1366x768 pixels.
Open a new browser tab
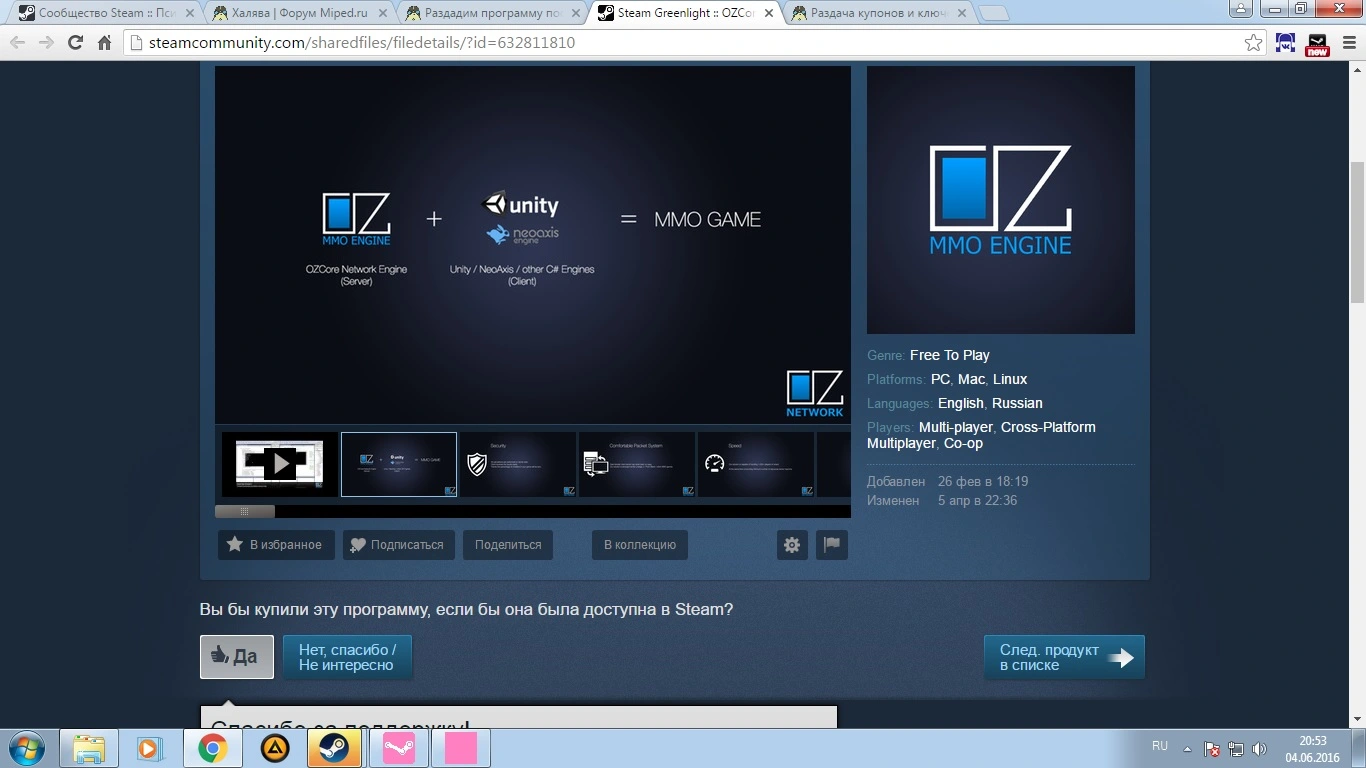pos(993,13)
